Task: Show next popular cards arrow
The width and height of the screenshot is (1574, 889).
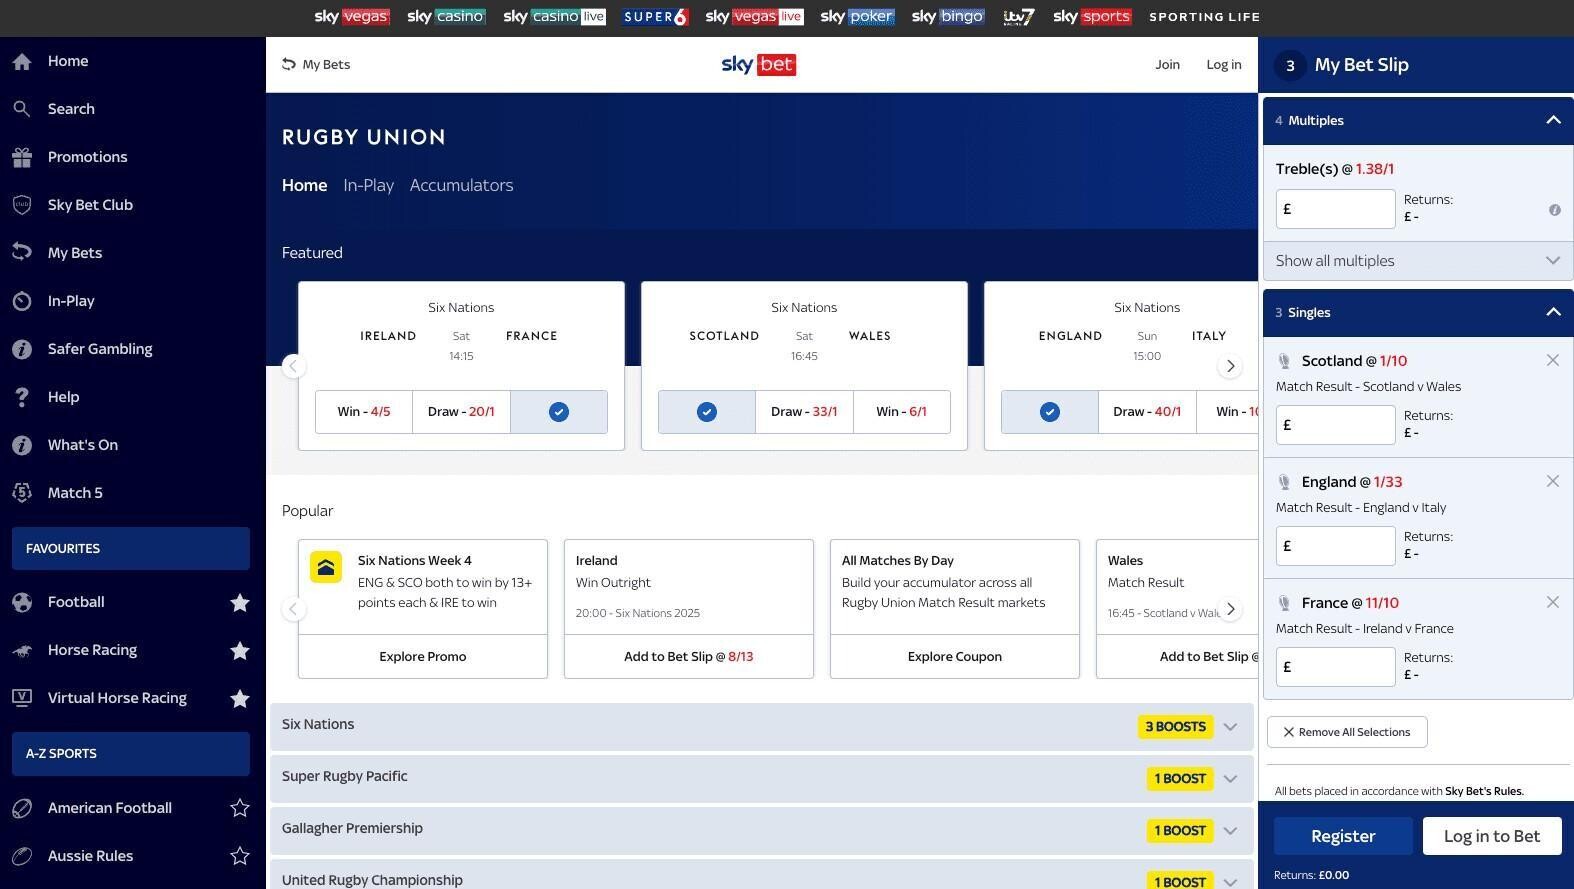Action: tap(1230, 609)
